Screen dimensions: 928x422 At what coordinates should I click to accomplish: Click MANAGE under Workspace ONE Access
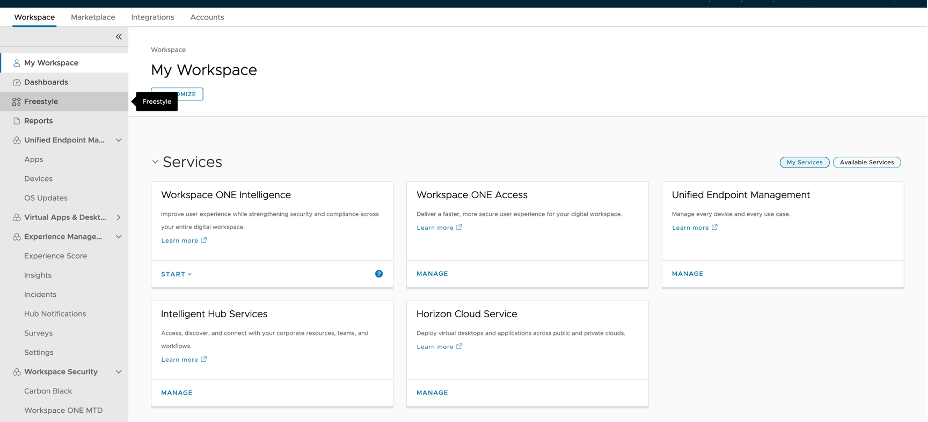pyautogui.click(x=432, y=273)
